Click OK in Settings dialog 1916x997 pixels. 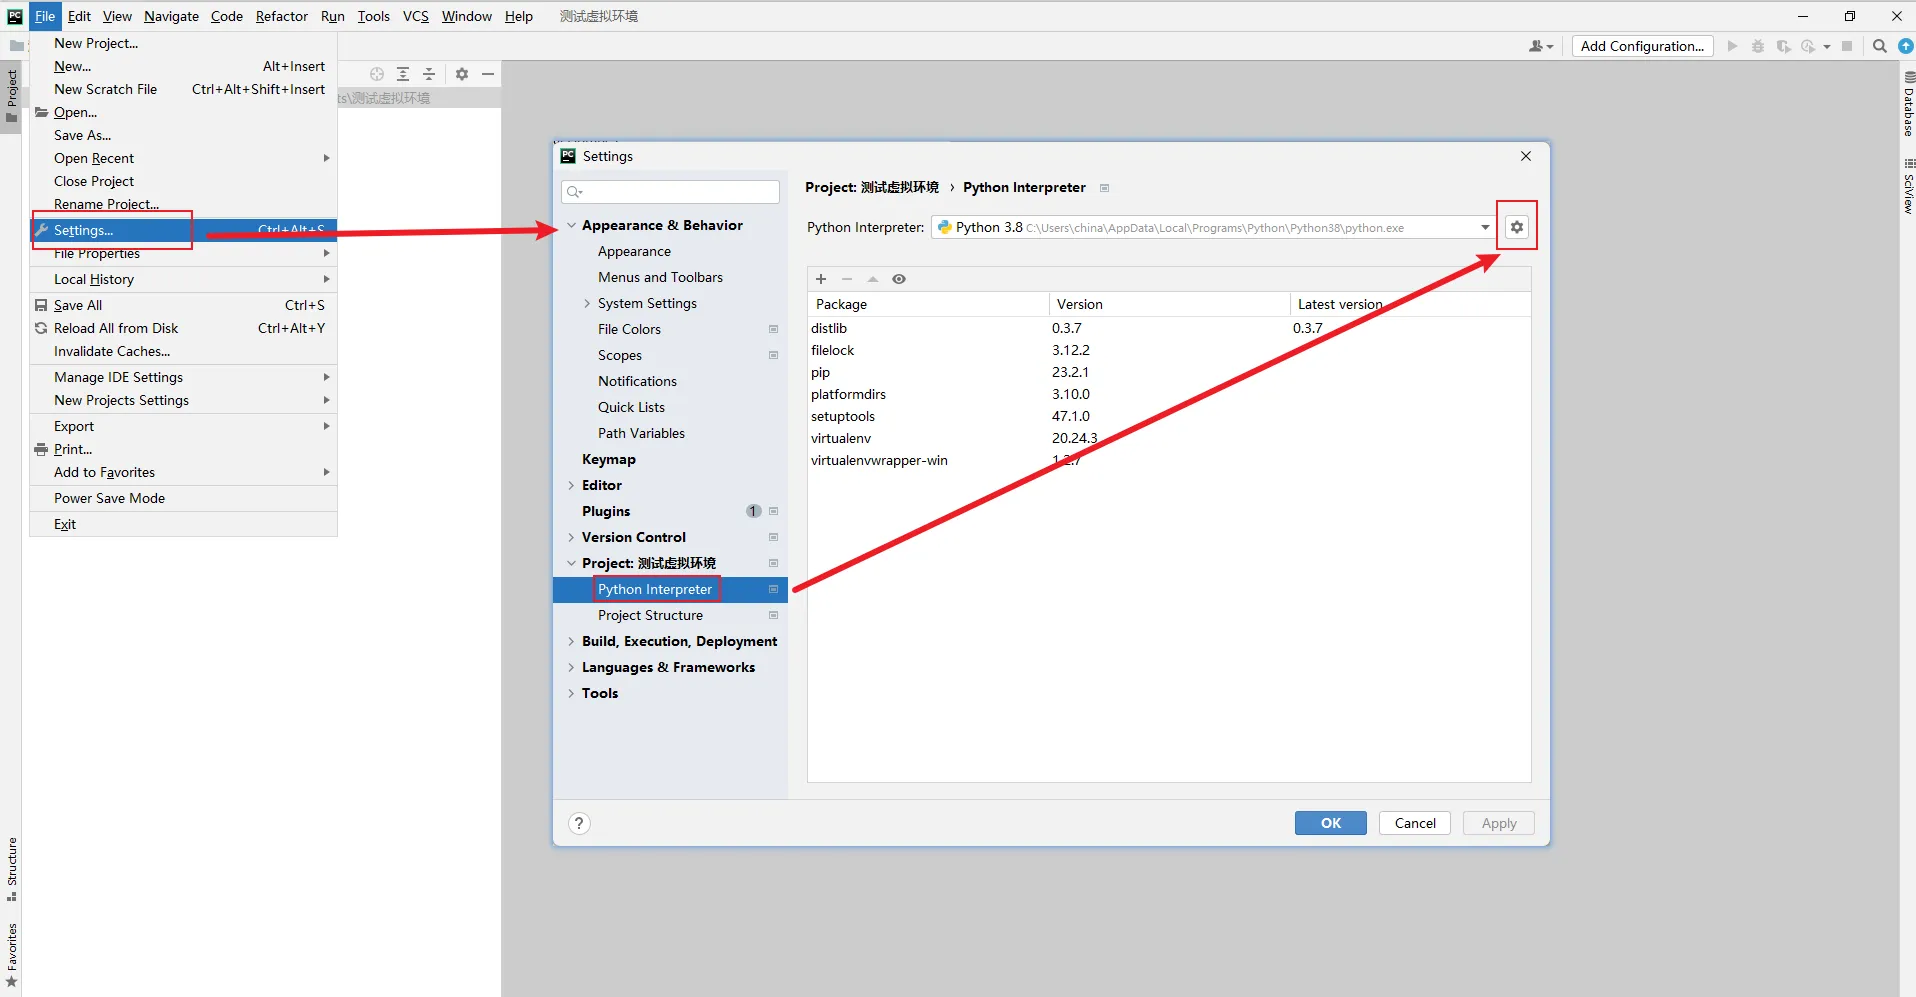pyautogui.click(x=1330, y=823)
